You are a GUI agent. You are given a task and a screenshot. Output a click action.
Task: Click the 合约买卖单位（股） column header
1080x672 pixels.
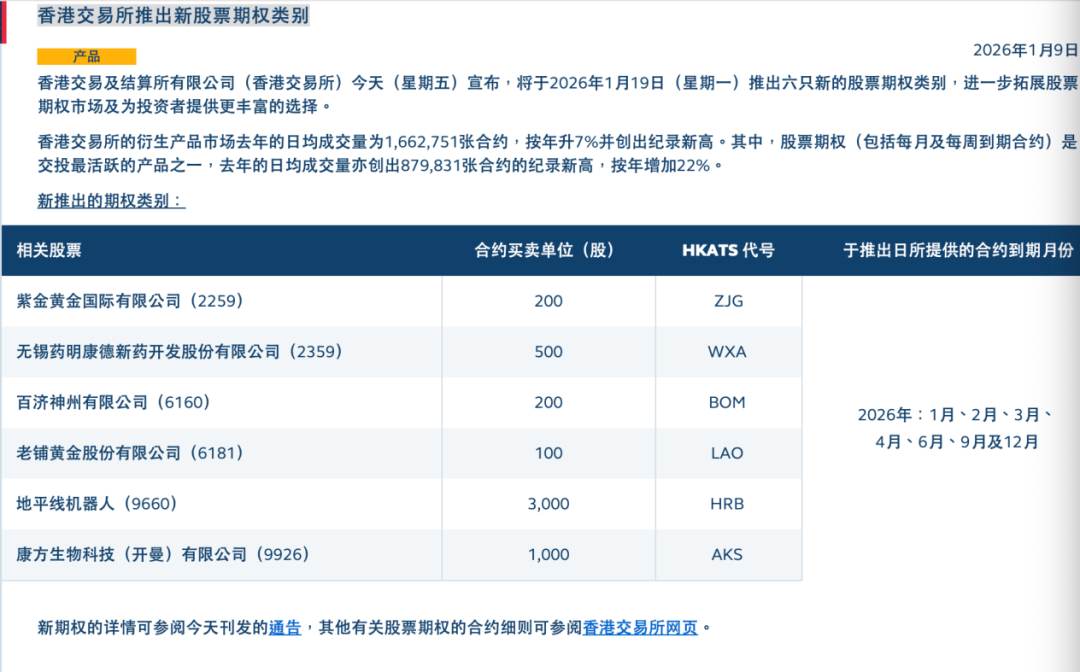[x=544, y=251]
